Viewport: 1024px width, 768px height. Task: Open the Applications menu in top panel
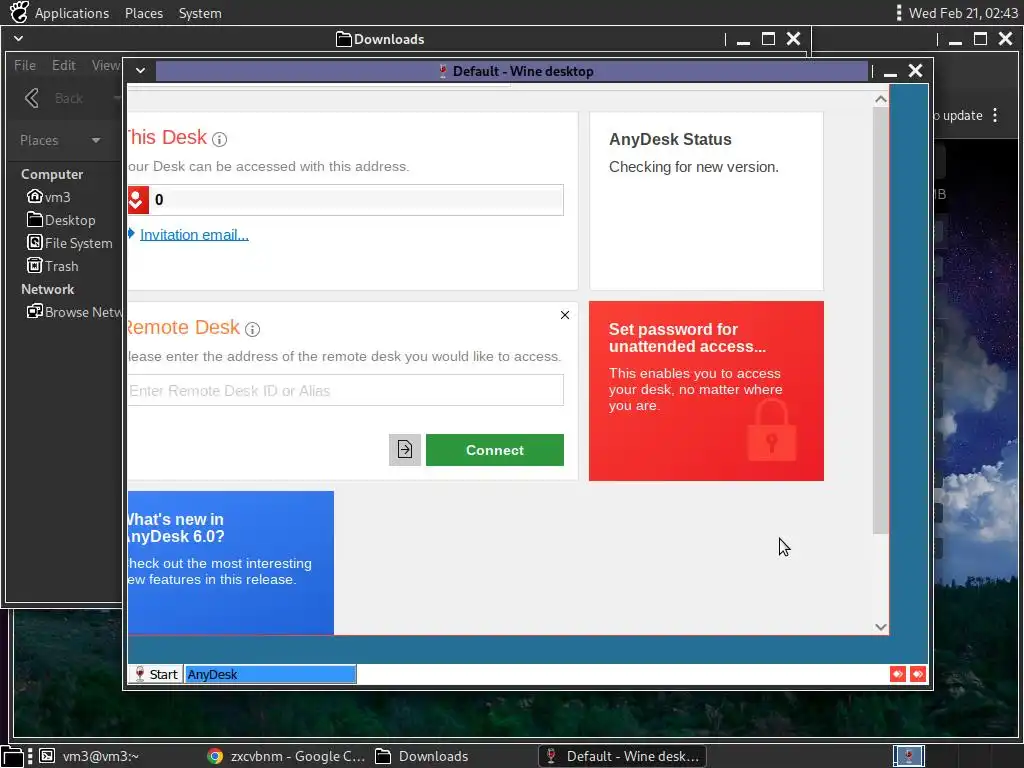(71, 13)
